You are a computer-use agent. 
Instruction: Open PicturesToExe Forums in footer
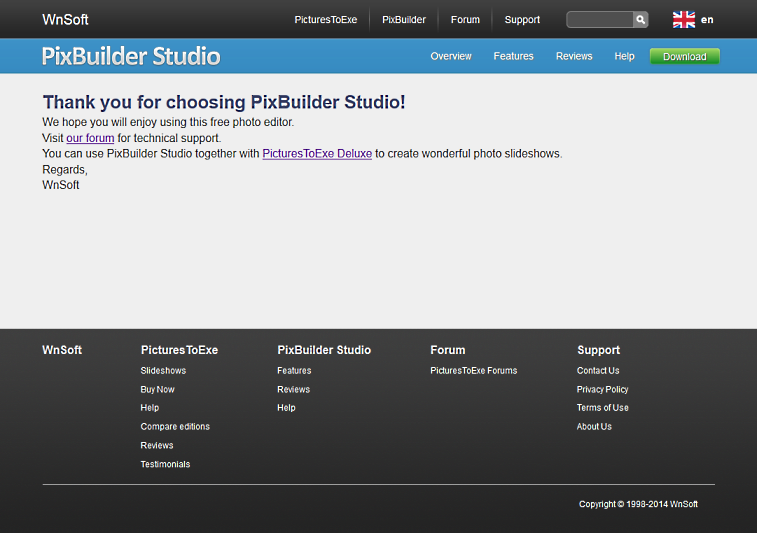[474, 371]
